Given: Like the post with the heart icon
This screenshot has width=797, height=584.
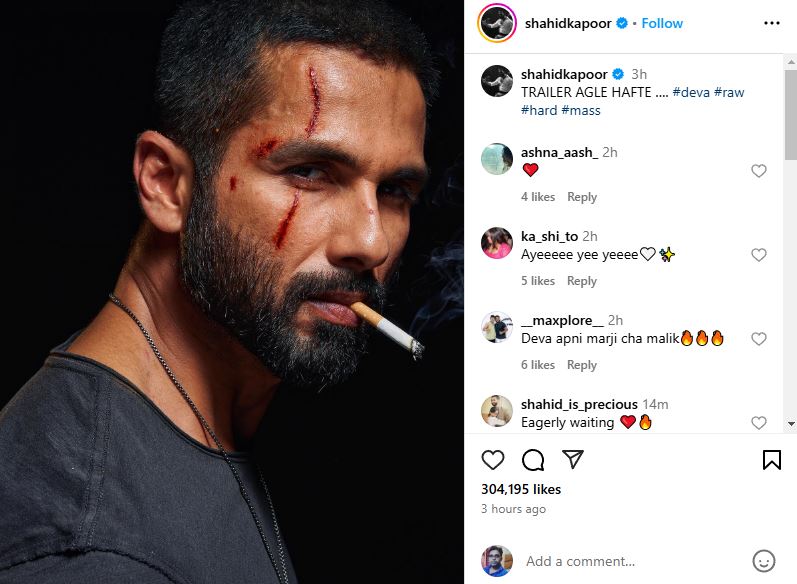Looking at the screenshot, I should tap(493, 459).
